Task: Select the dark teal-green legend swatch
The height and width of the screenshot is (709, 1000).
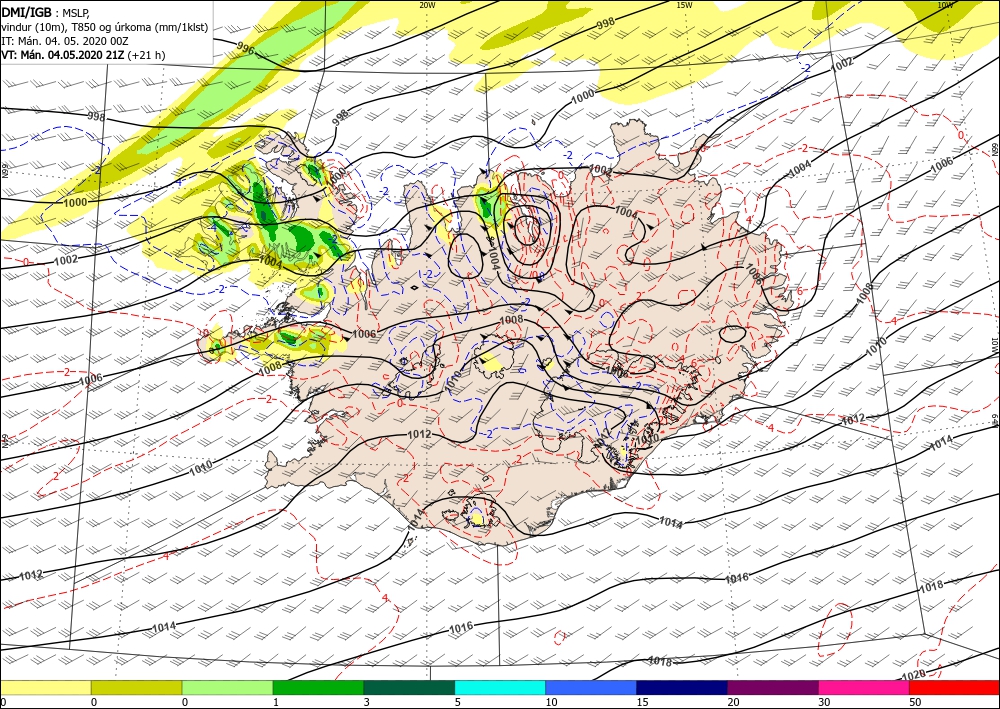Action: click(x=409, y=687)
